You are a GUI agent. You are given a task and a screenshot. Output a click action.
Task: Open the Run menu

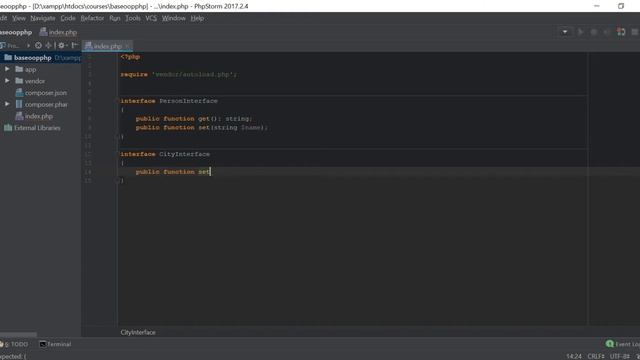click(x=115, y=18)
